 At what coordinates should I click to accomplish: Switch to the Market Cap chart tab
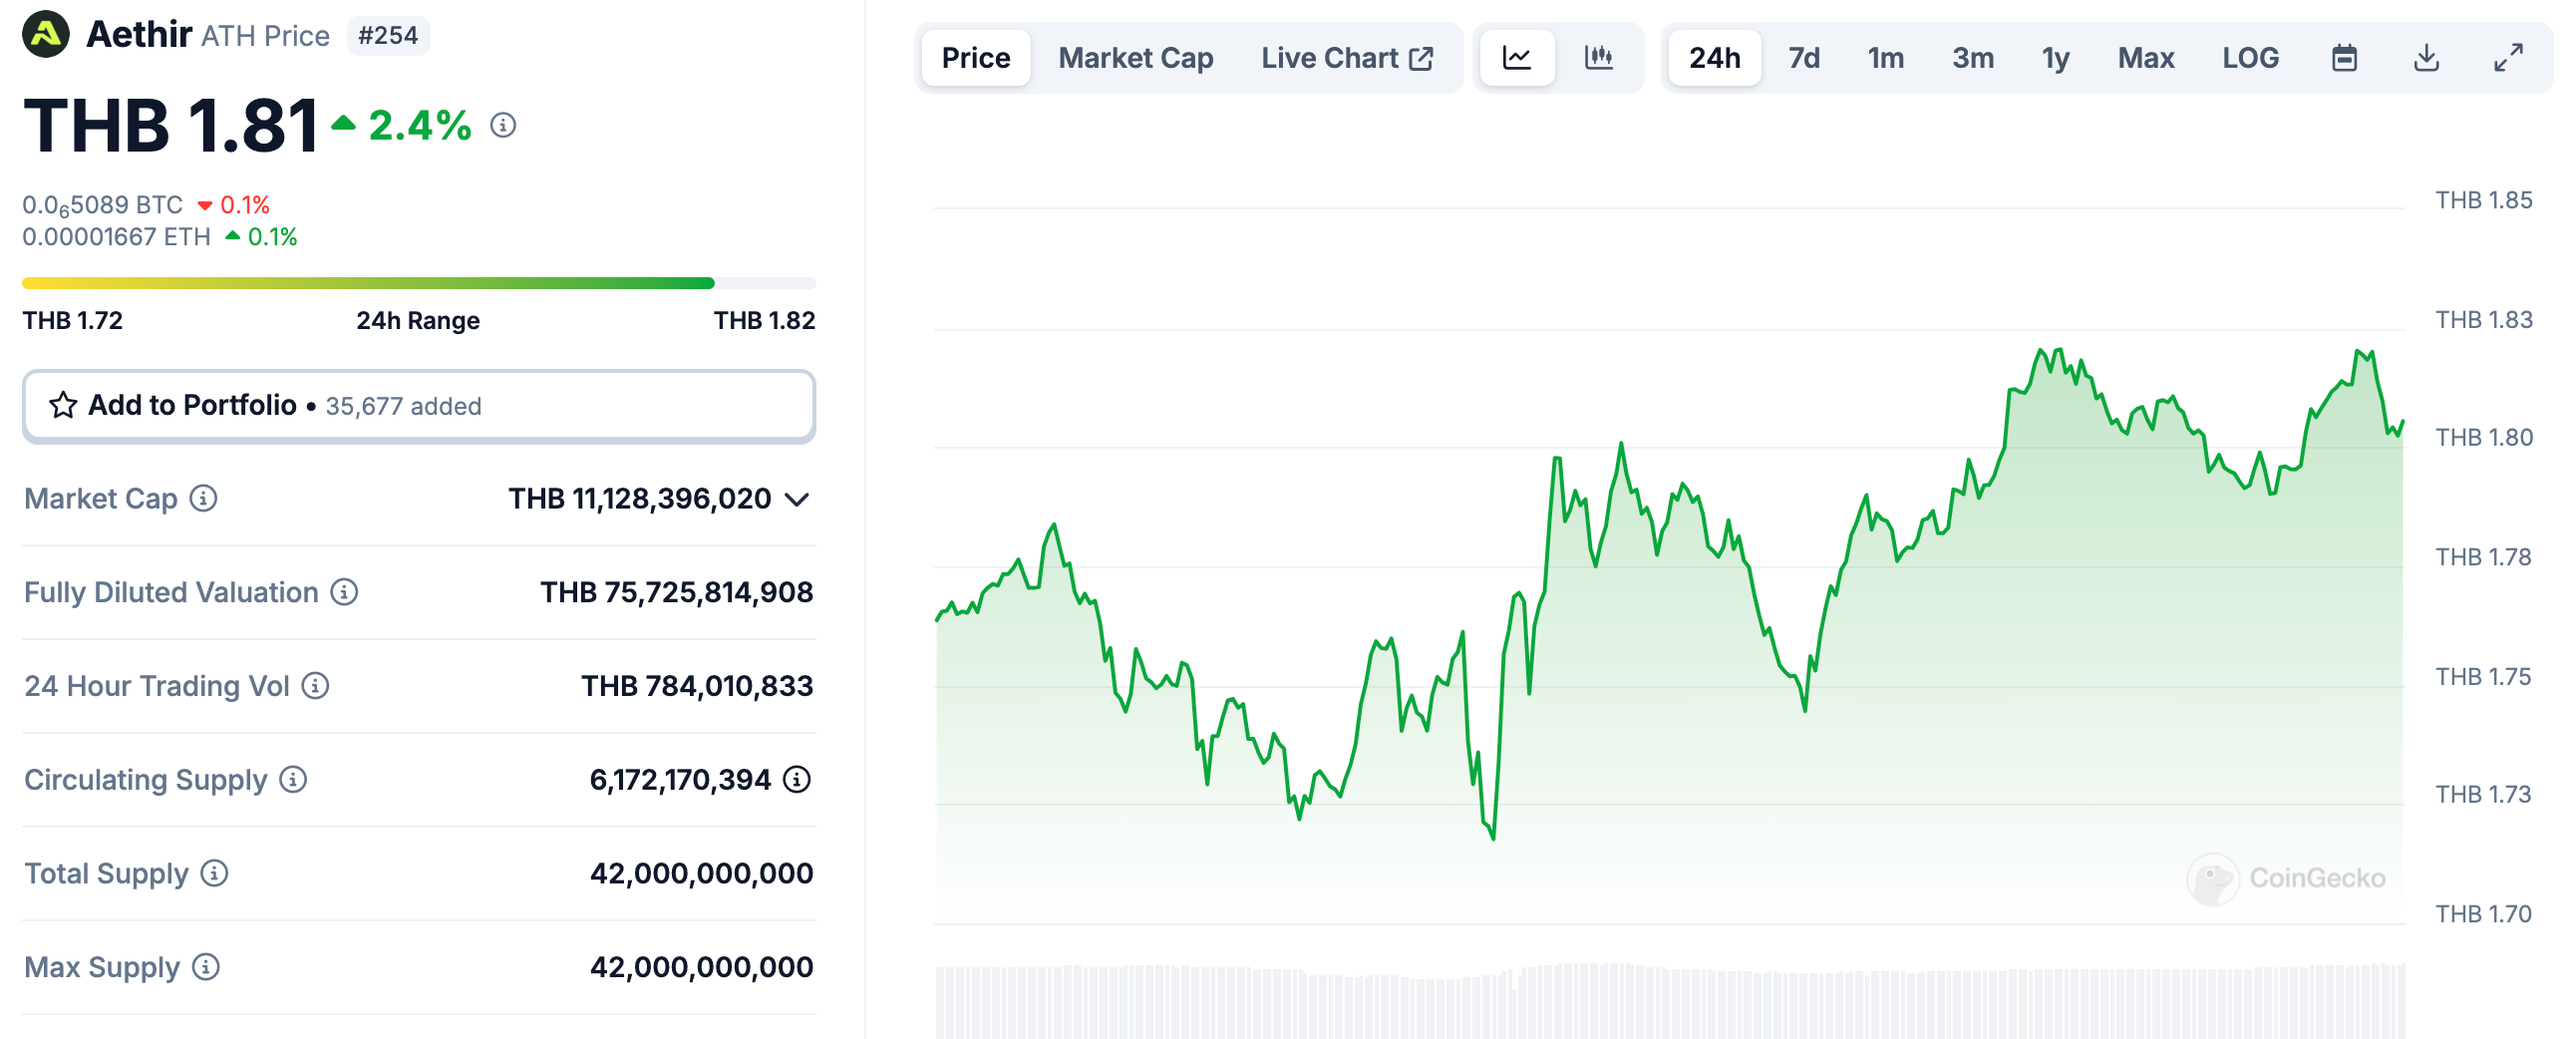(x=1135, y=58)
